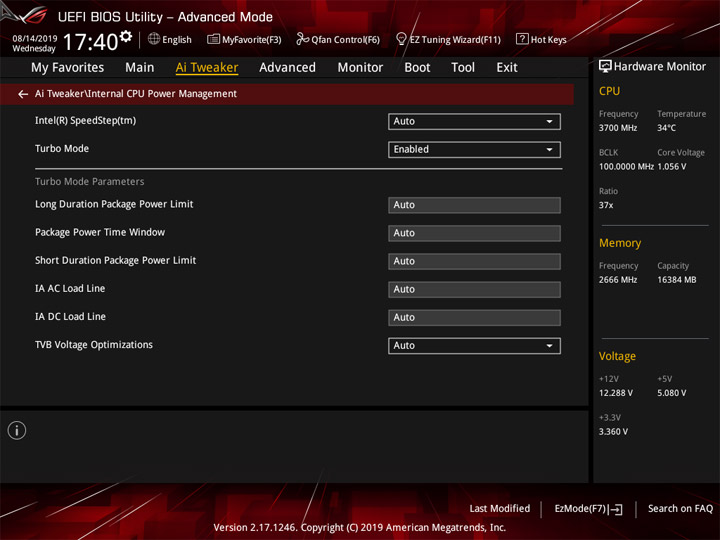Click the Hot Keys question mark icon
This screenshot has width=720, height=540.
[x=522, y=39]
